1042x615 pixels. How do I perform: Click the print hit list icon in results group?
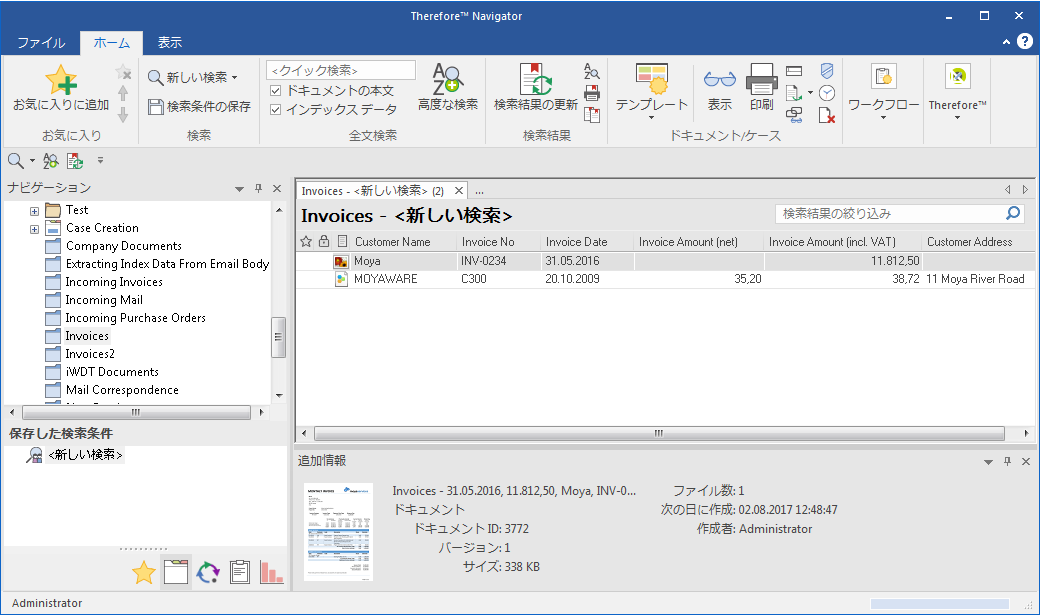pos(591,93)
